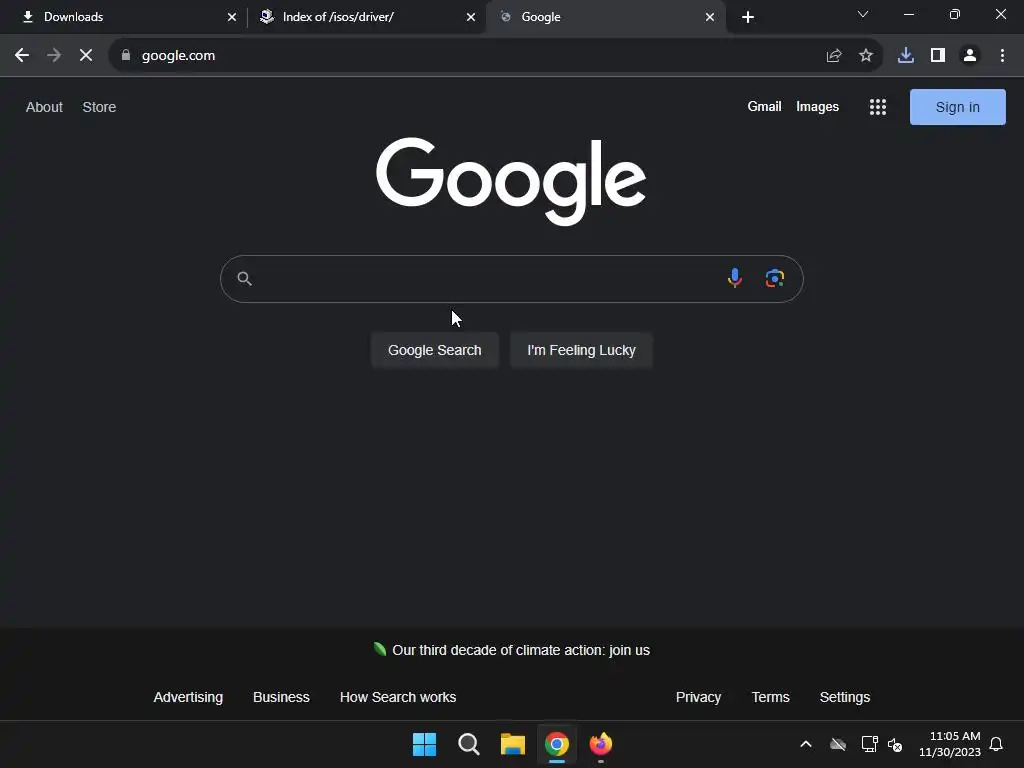Open Chrome's three-dot menu

[x=1002, y=56]
